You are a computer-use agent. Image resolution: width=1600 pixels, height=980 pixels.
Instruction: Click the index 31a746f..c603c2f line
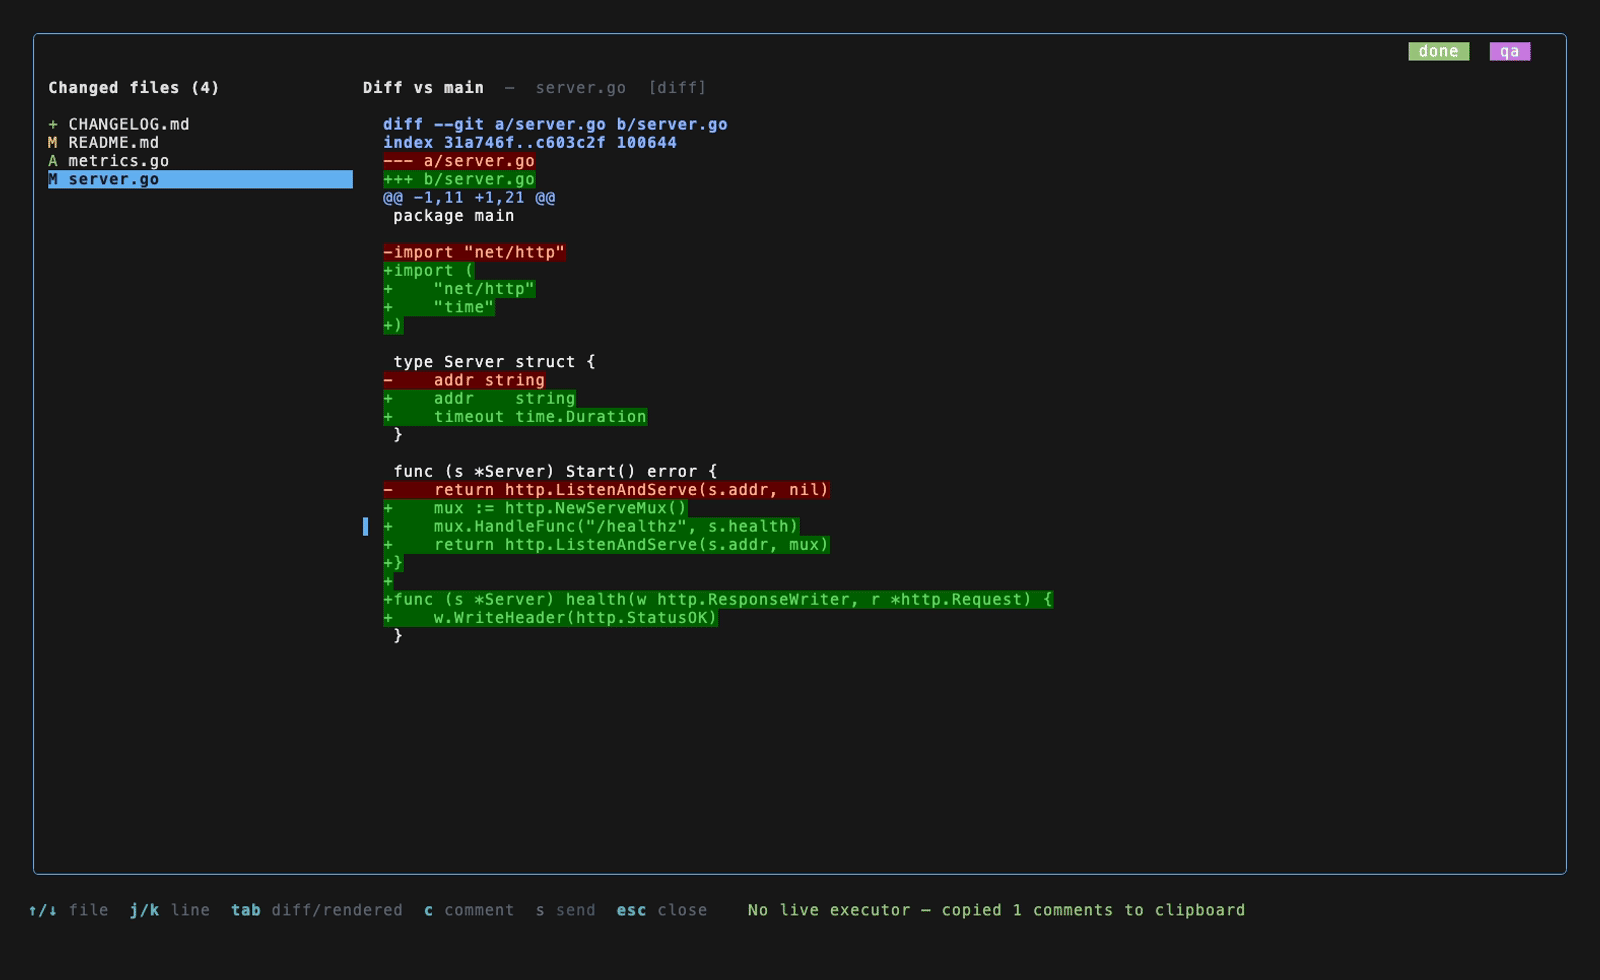530,142
